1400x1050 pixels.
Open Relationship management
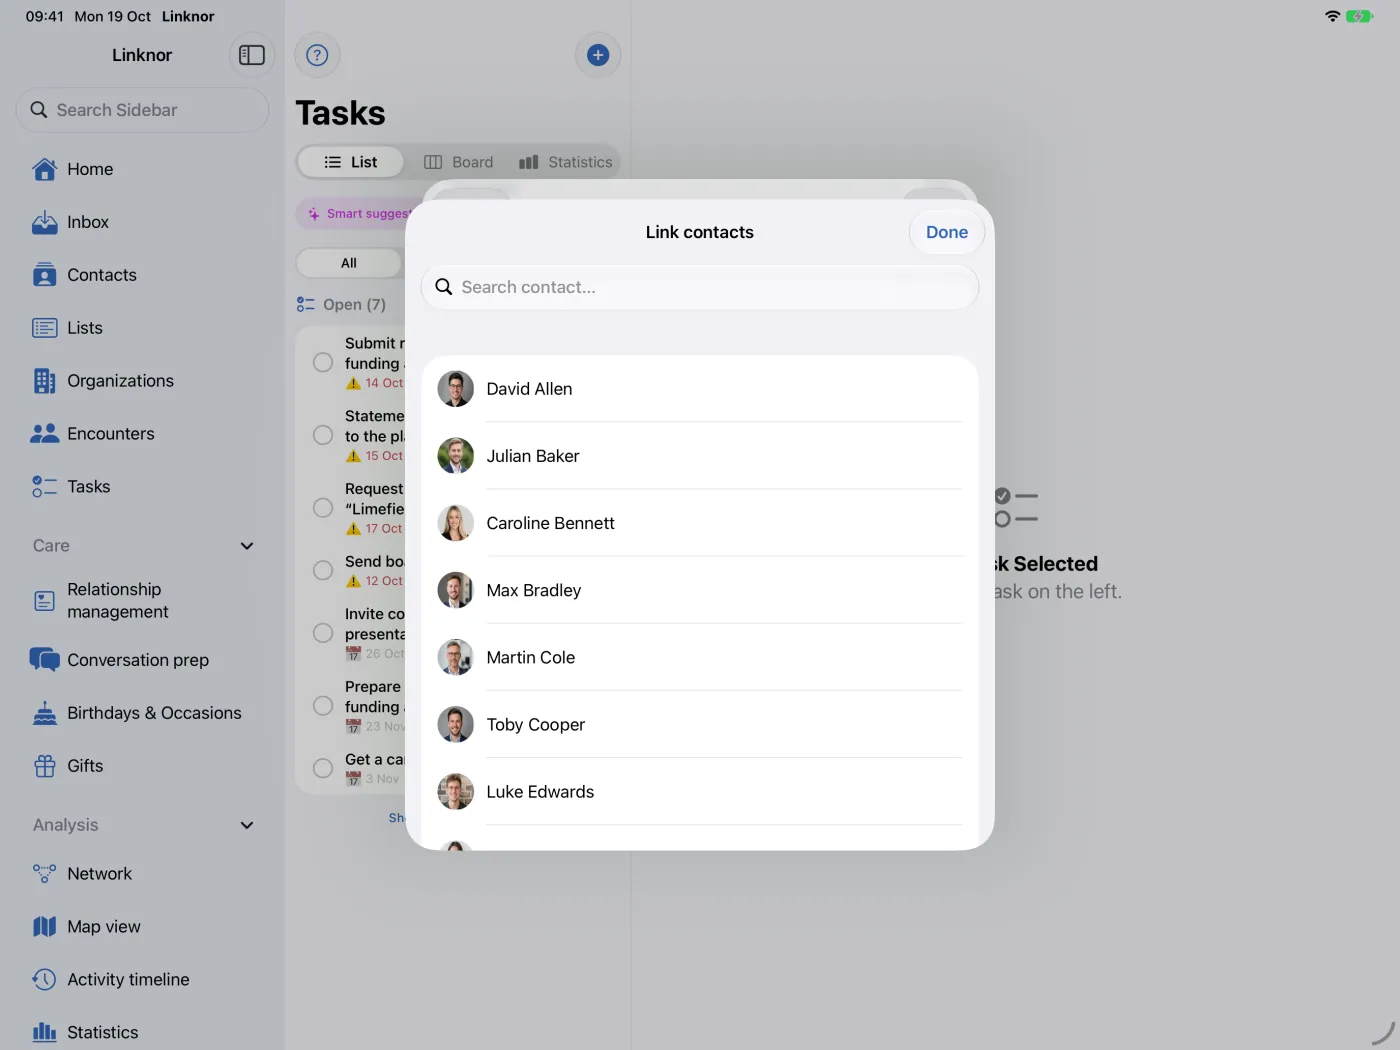point(142,600)
